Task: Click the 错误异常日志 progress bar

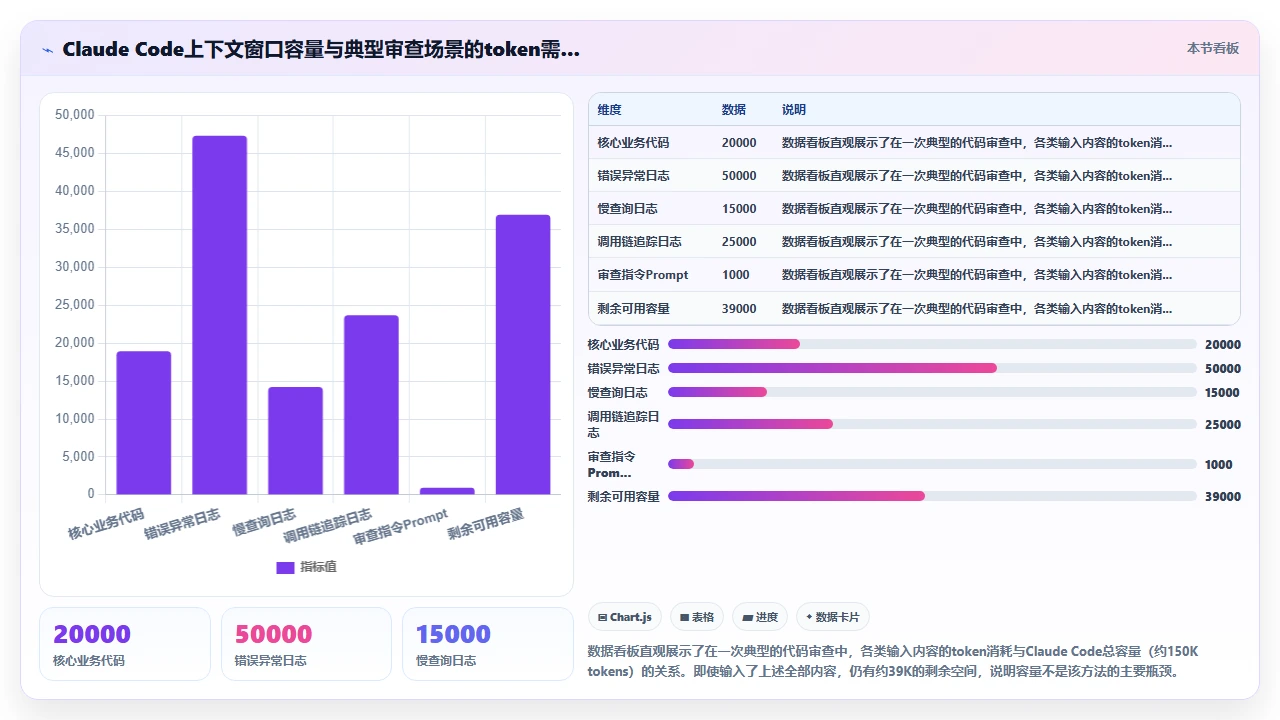Action: (932, 368)
